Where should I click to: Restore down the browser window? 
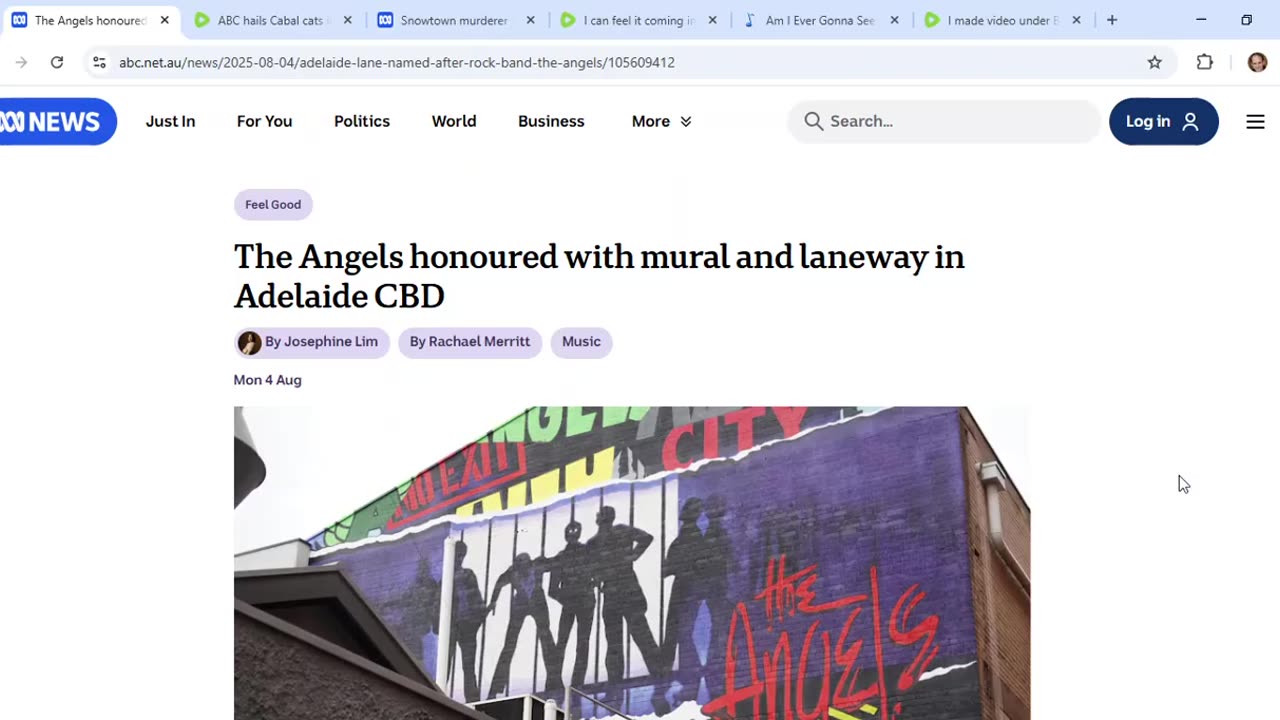pos(1246,20)
